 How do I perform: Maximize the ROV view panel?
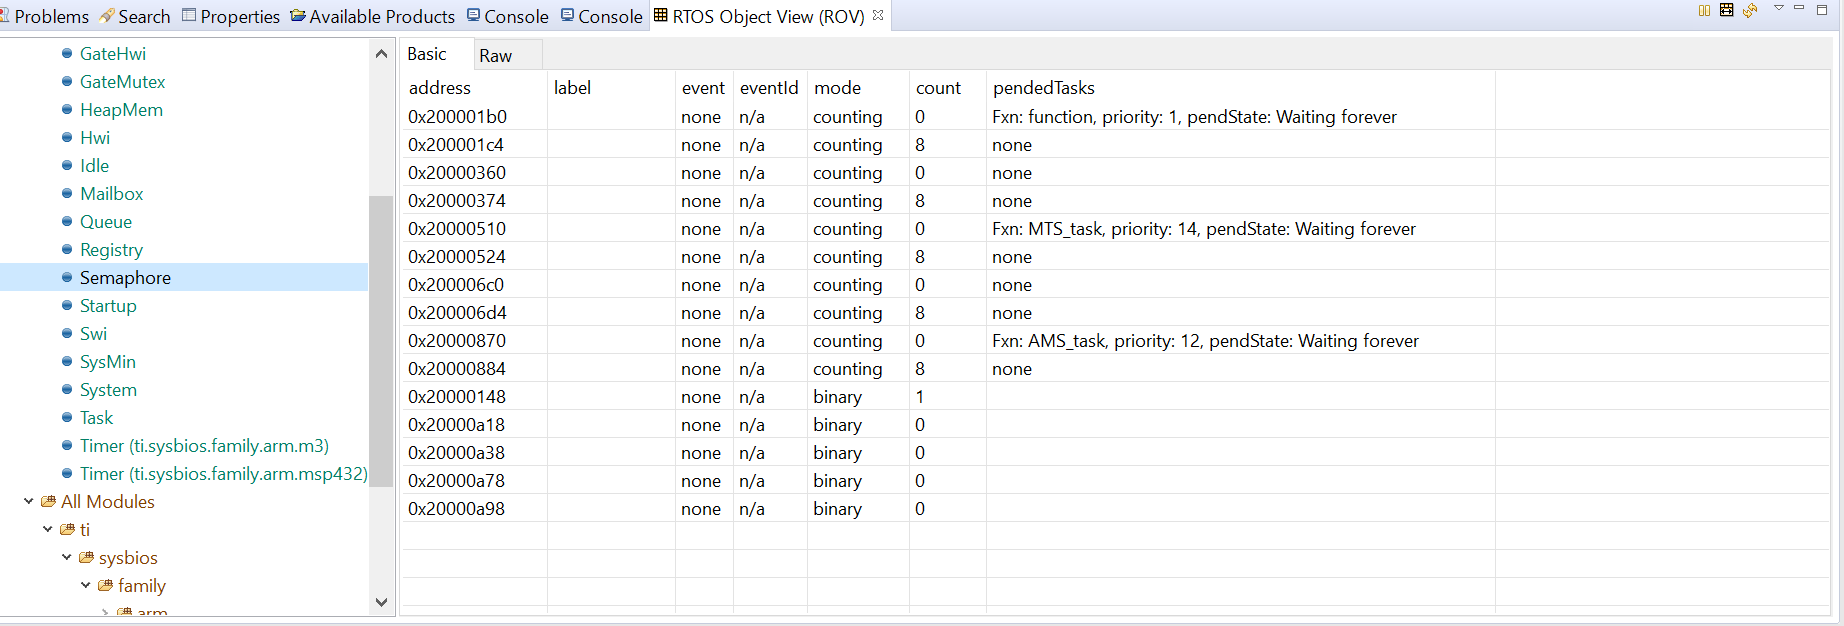pyautogui.click(x=1822, y=10)
